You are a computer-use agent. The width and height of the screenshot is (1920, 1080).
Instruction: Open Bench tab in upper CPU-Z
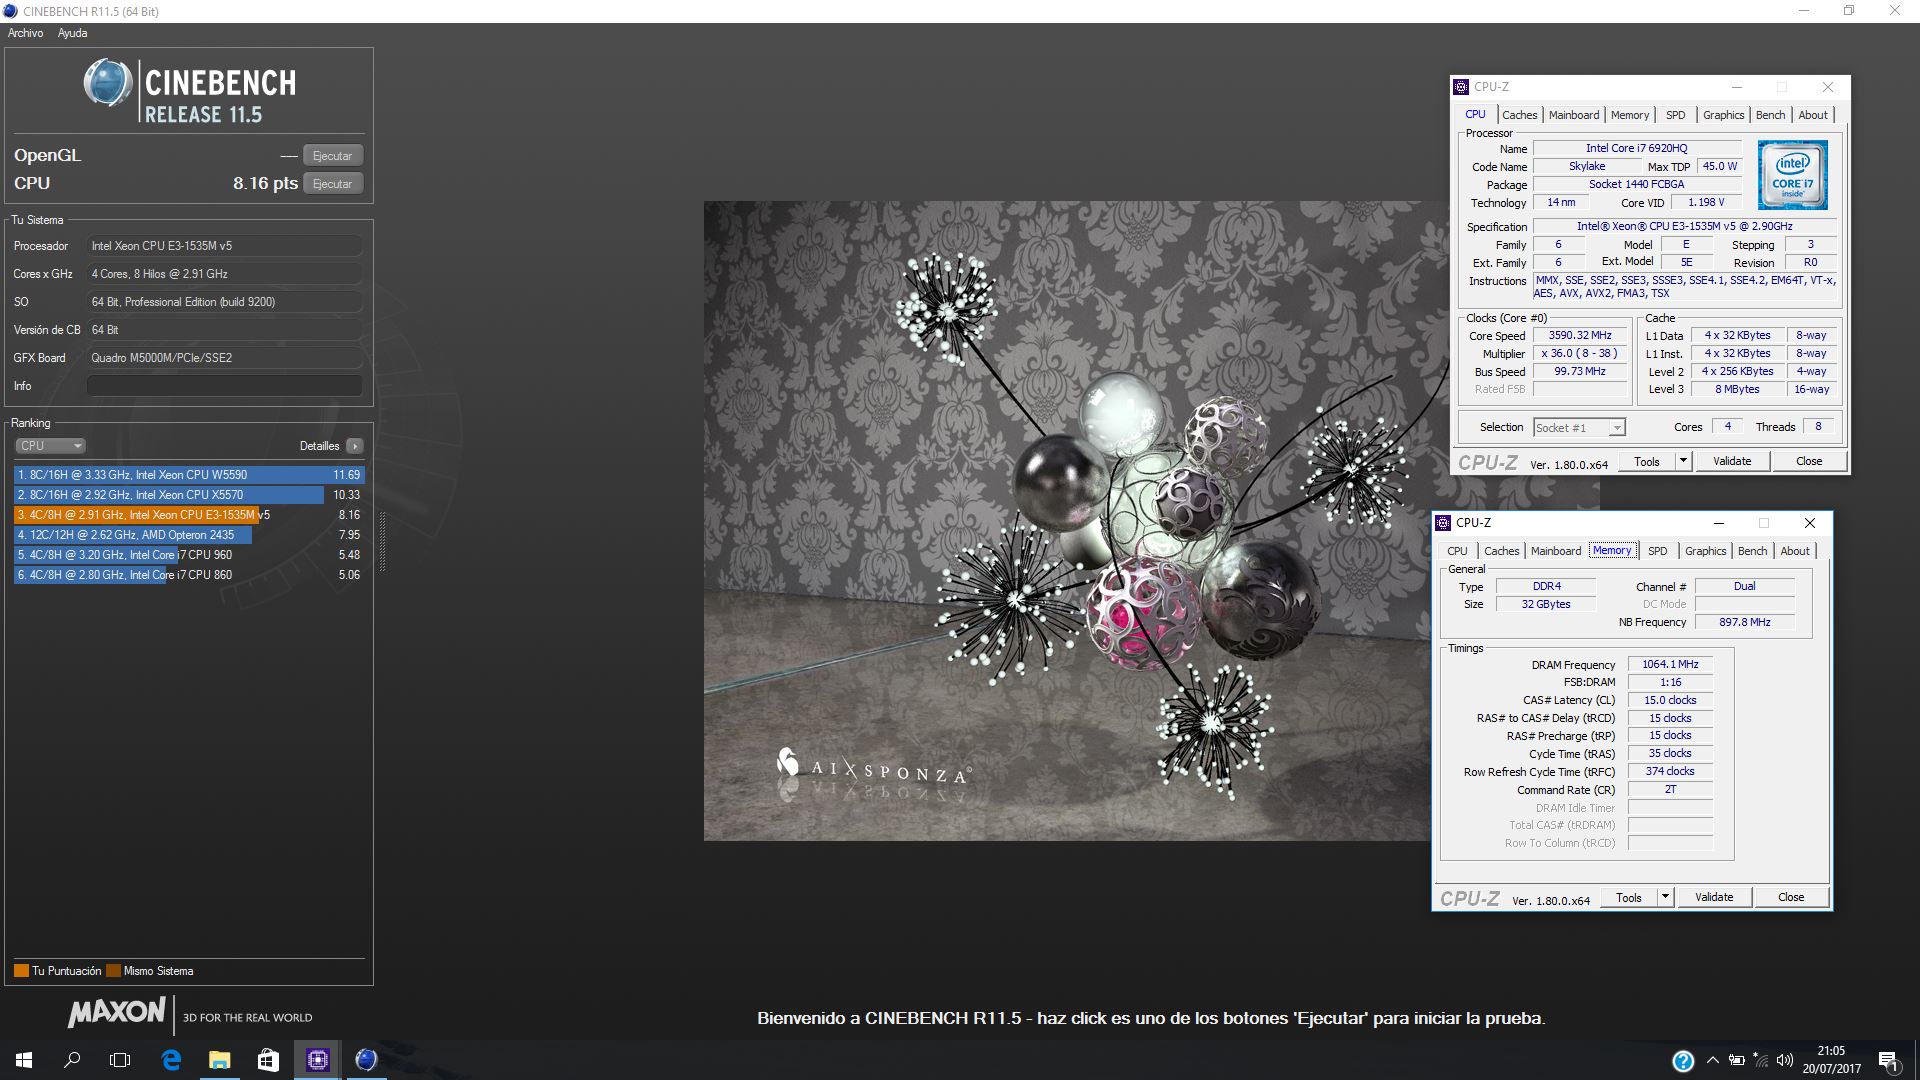(1771, 115)
